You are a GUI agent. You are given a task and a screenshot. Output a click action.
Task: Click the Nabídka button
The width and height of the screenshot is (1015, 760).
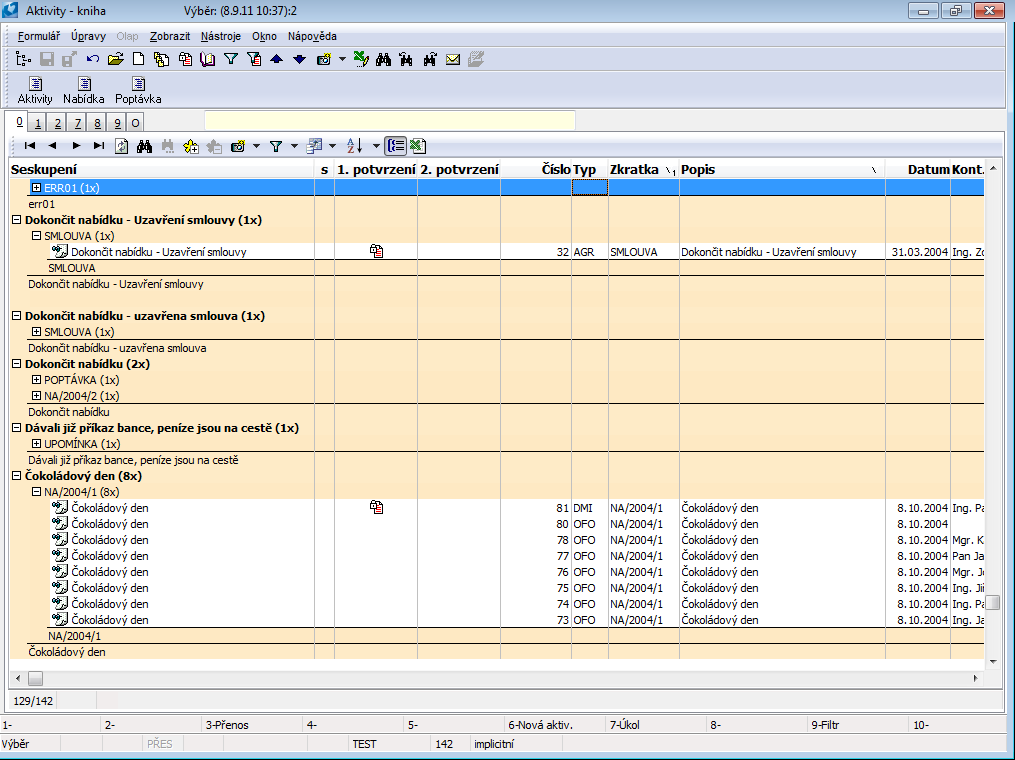[x=84, y=91]
